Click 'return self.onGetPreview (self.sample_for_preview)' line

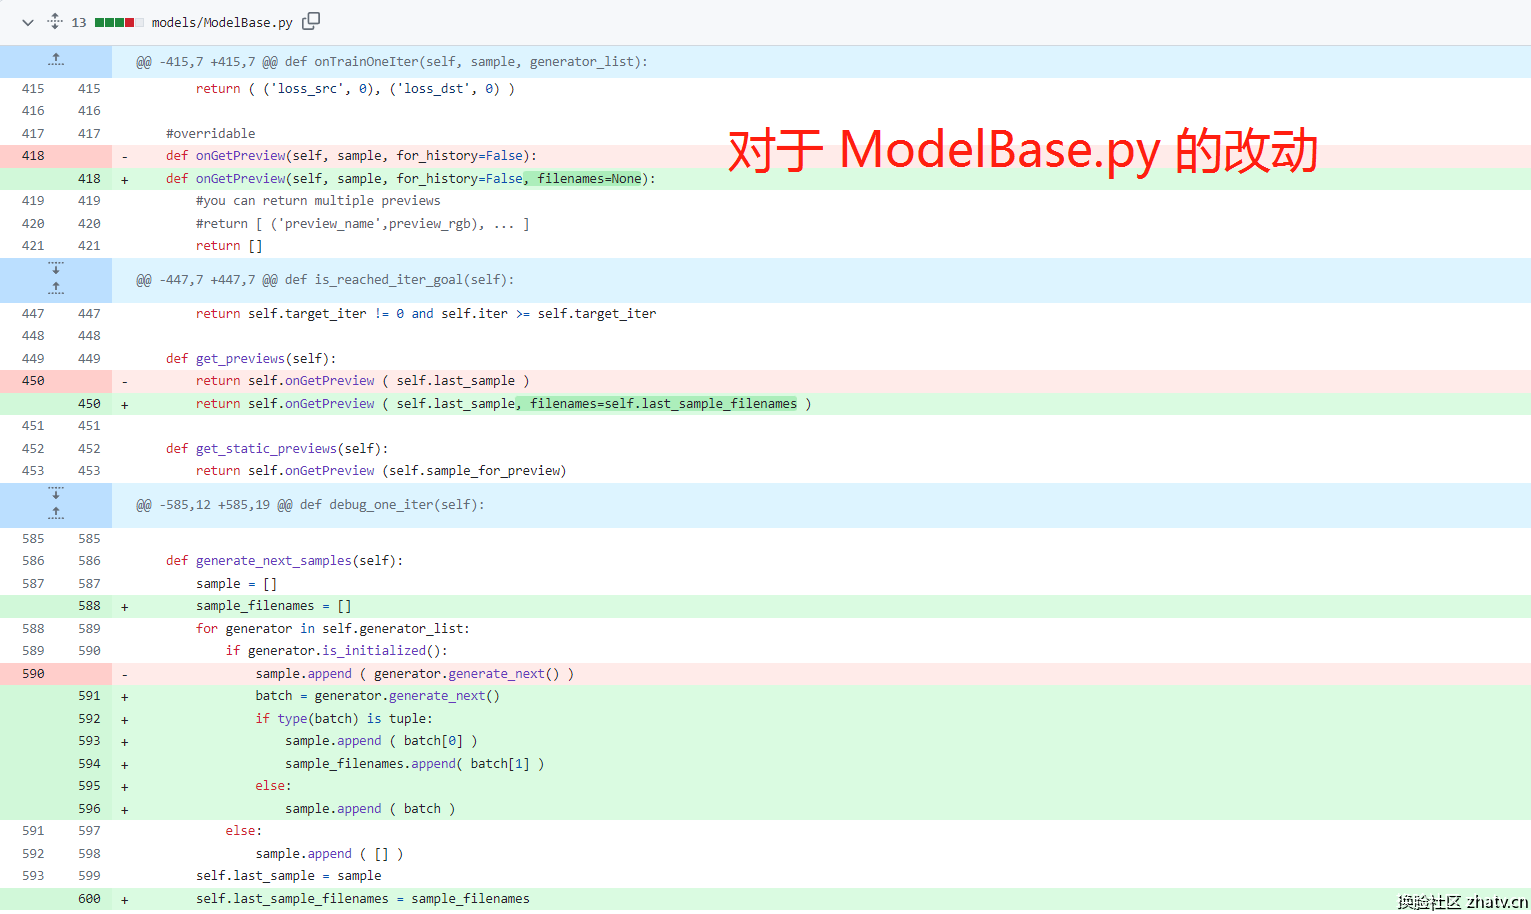[x=381, y=471]
